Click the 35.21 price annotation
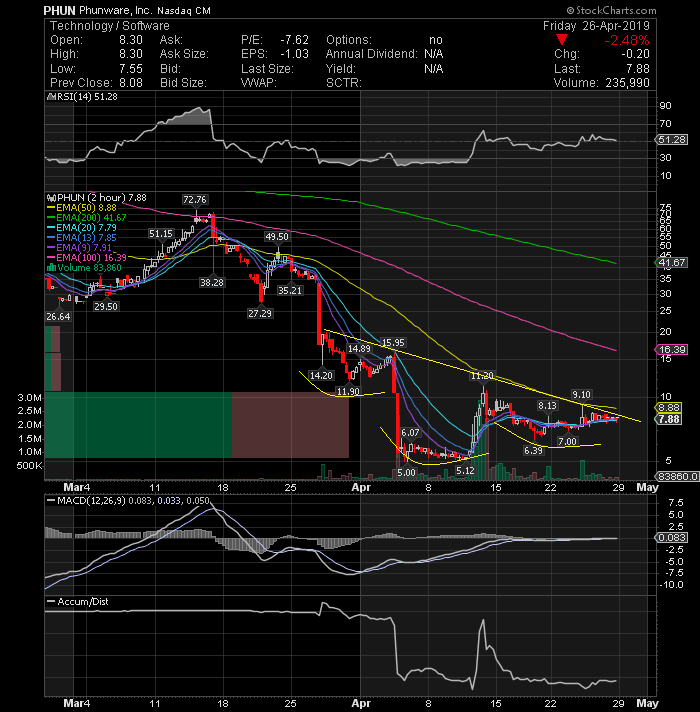Screen dimensions: 700x712 coord(290,291)
